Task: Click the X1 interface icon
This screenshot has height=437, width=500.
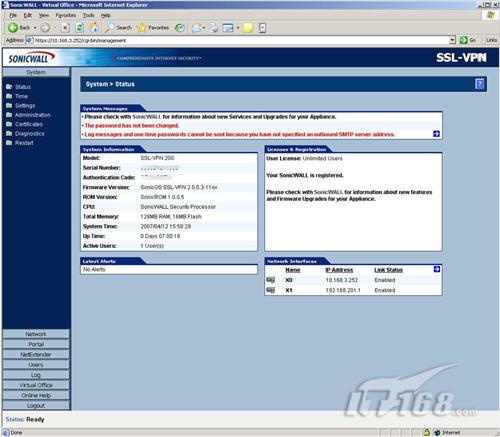Action: [271, 290]
